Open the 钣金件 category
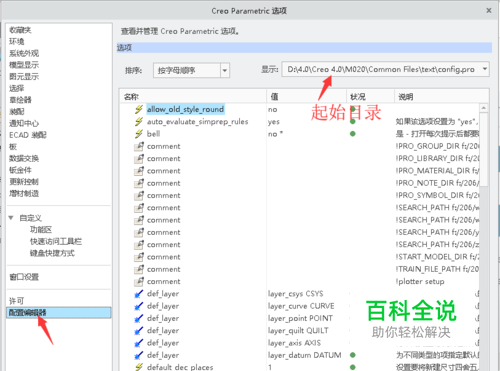 20,170
